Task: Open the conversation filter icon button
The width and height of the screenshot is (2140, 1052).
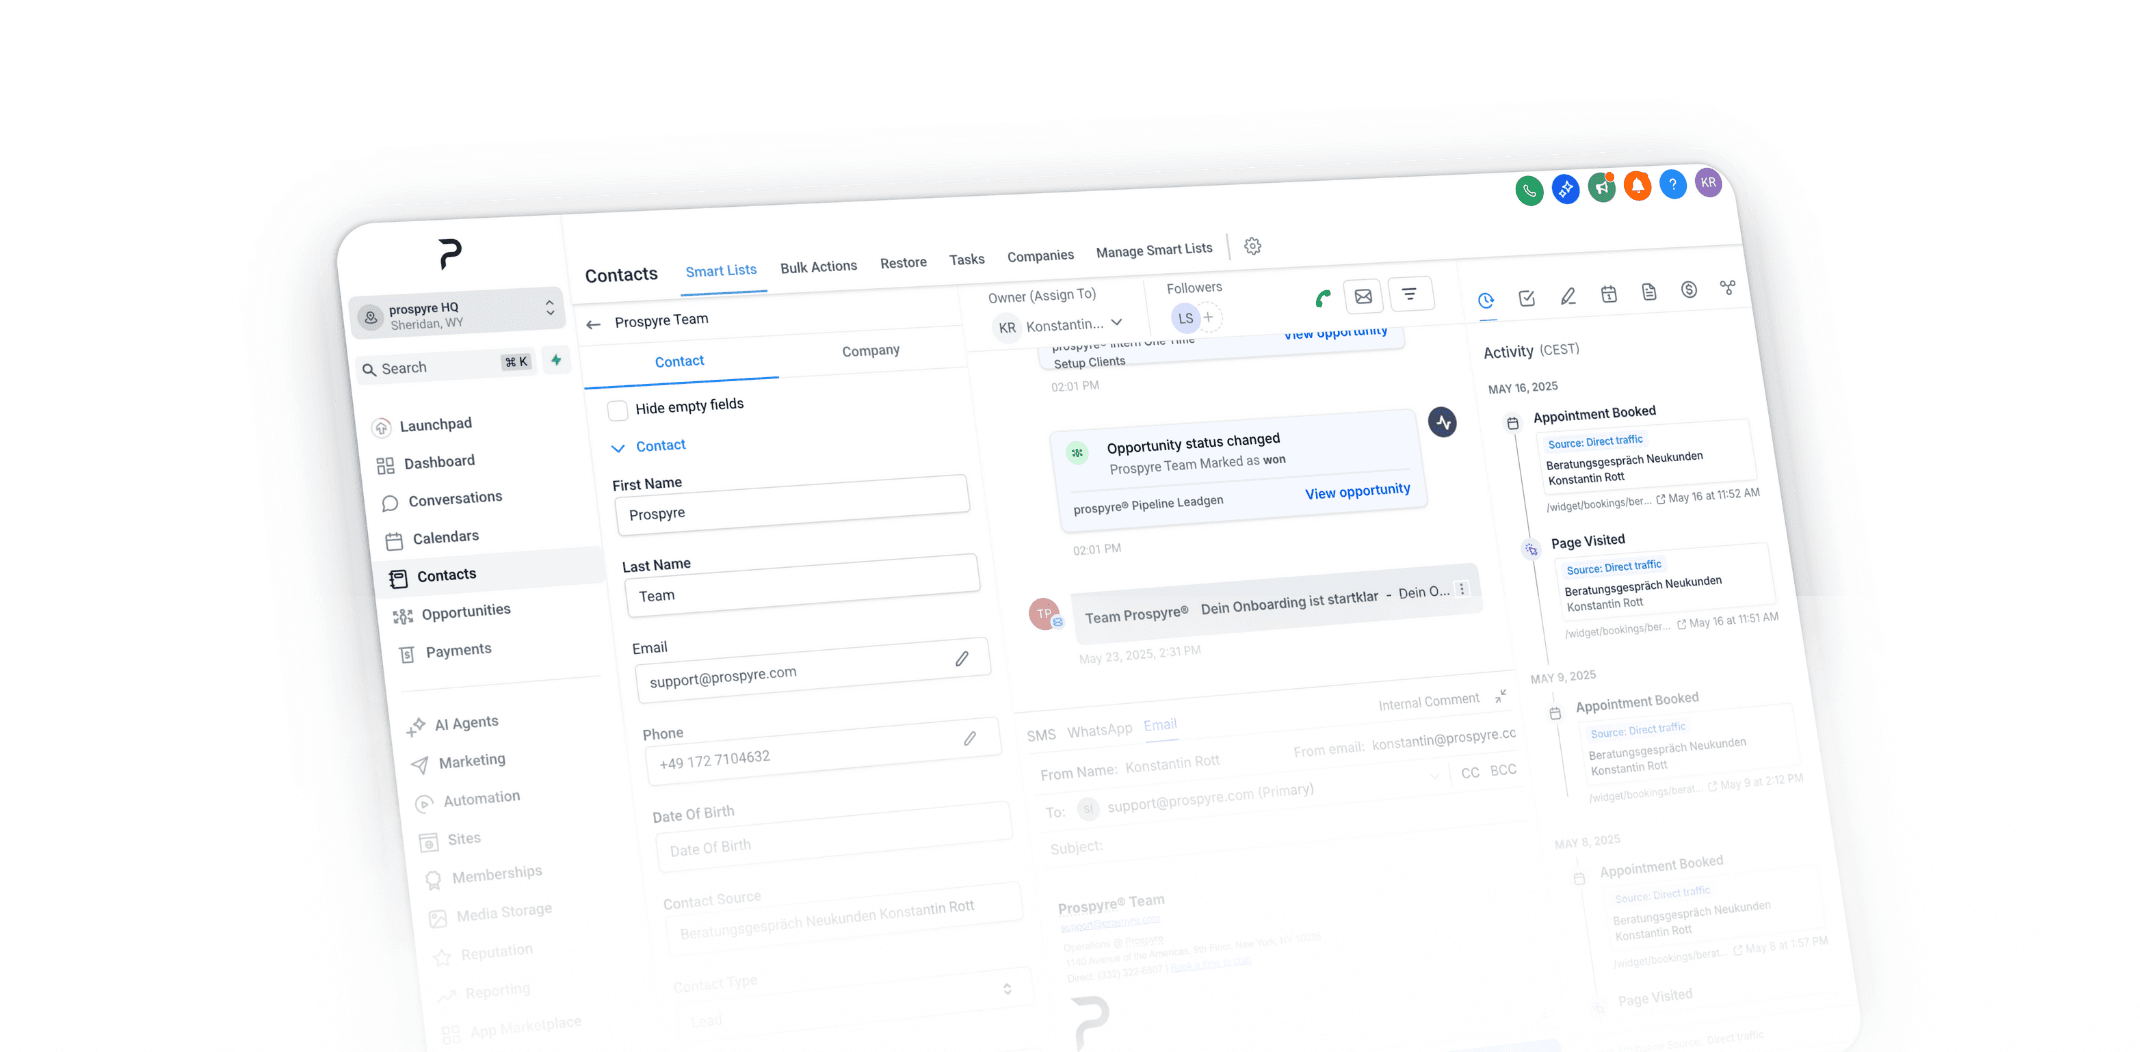Action: coord(1410,294)
